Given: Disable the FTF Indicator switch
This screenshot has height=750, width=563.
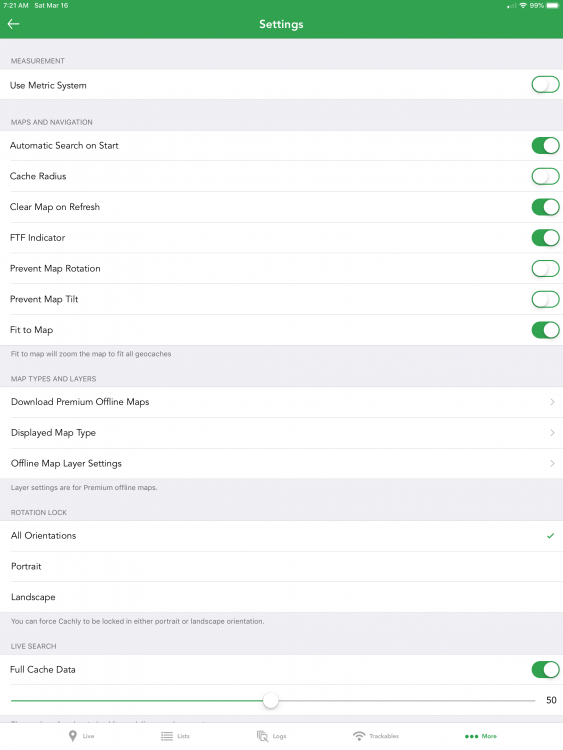Looking at the screenshot, I should 545,238.
